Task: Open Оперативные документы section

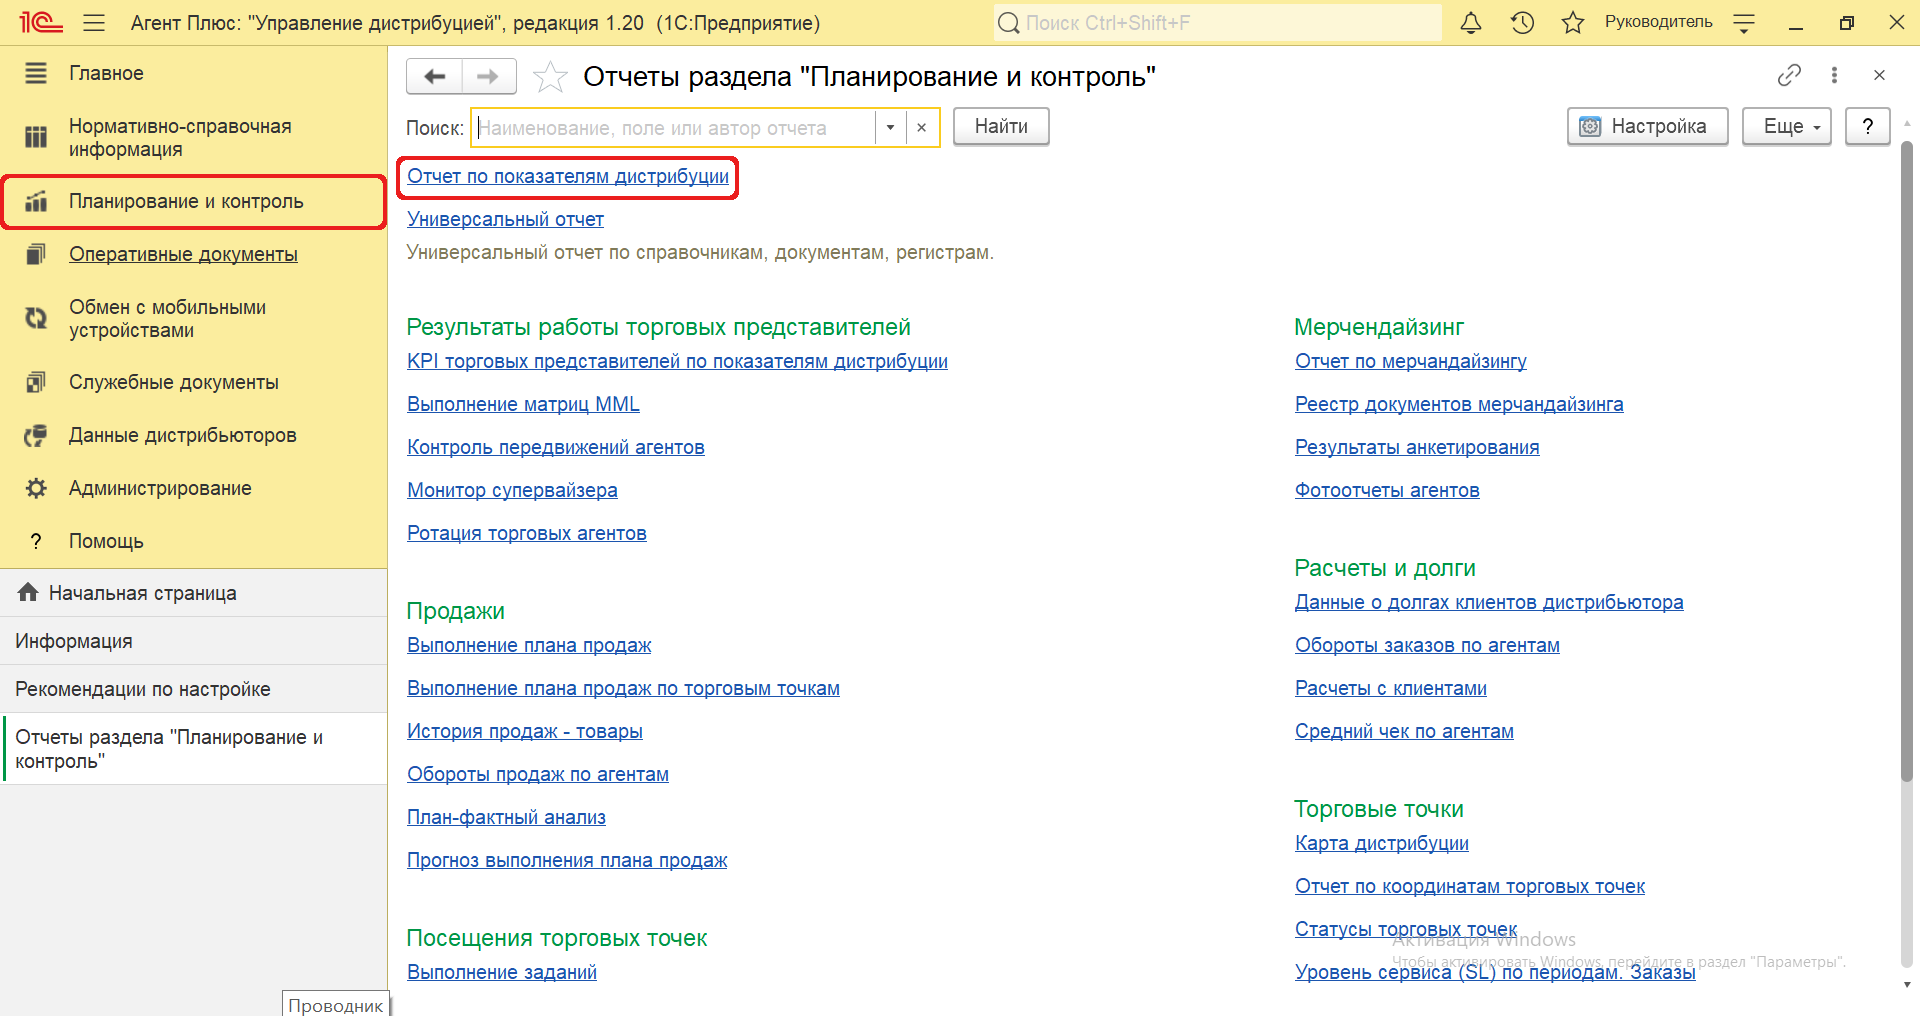Action: [x=194, y=255]
